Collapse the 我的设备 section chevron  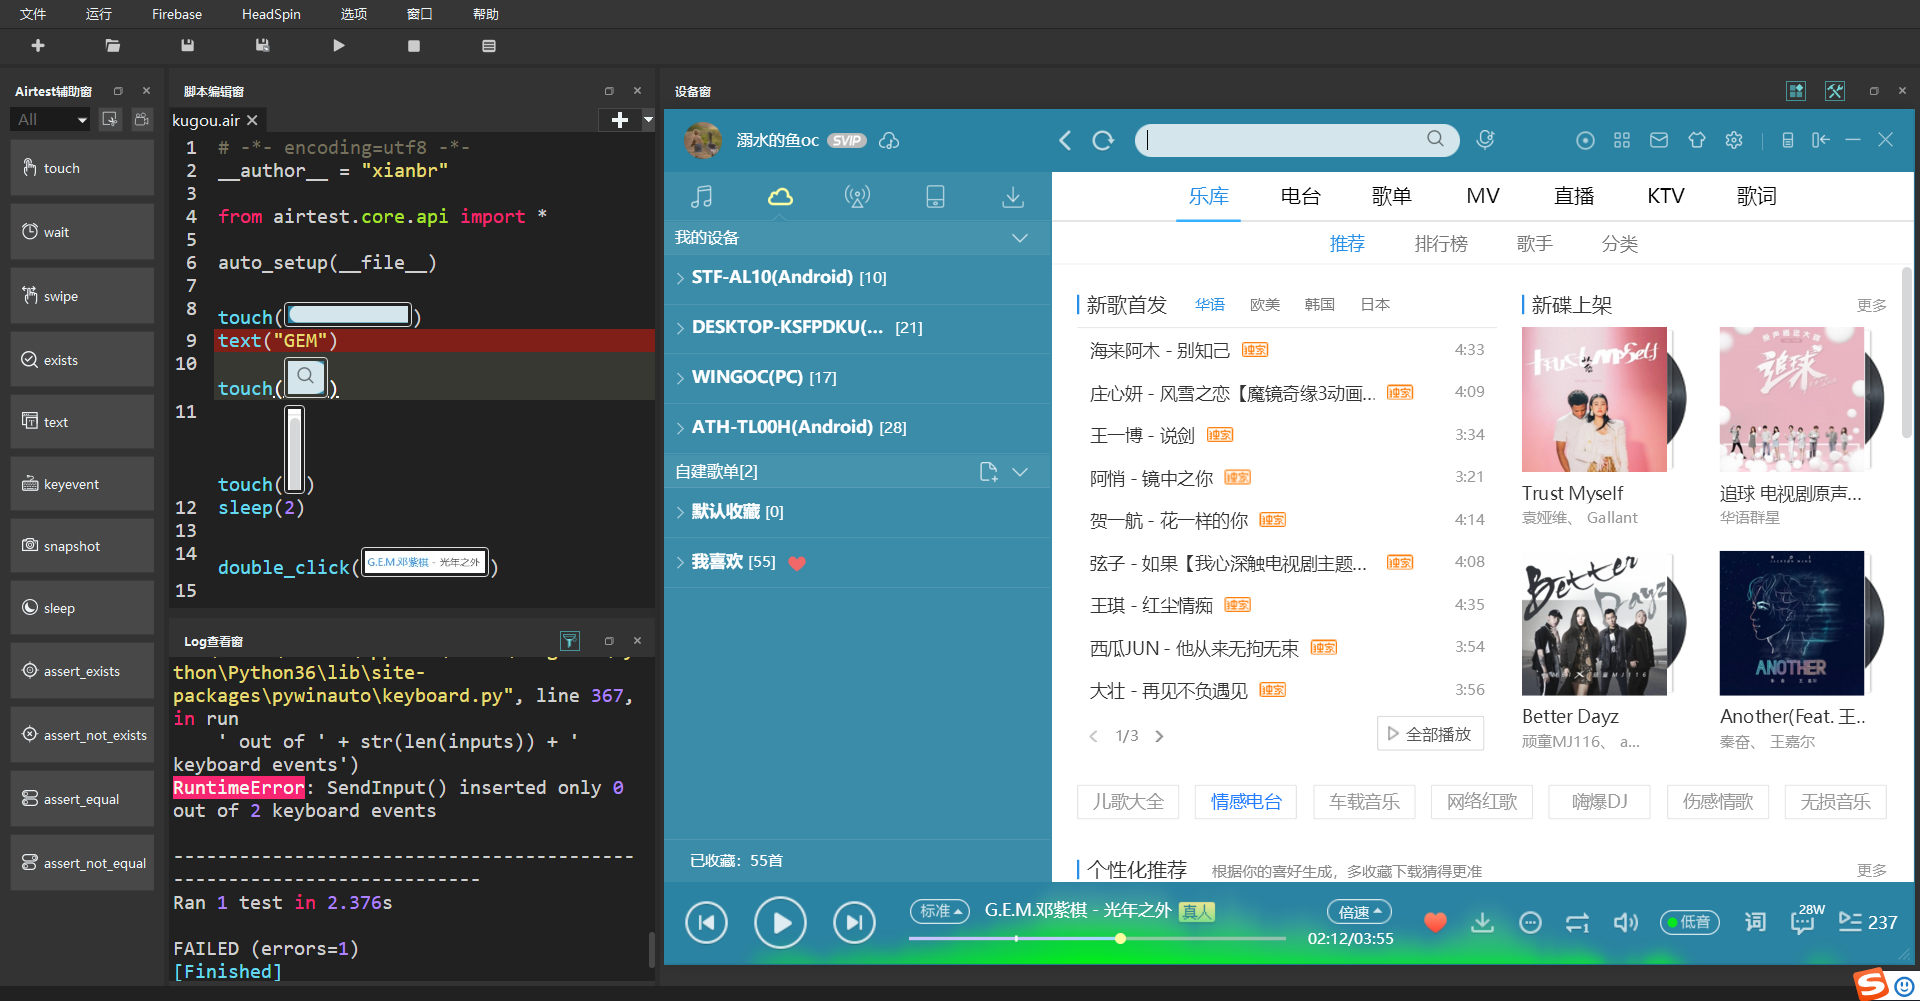click(1020, 238)
